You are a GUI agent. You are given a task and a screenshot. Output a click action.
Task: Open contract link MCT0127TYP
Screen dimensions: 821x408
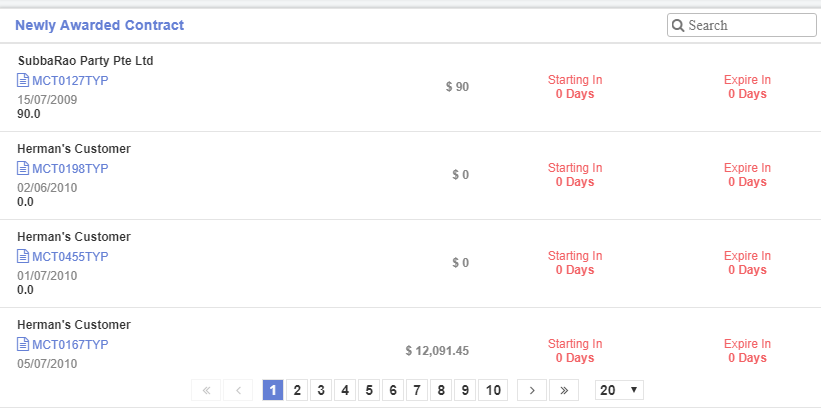click(x=70, y=81)
